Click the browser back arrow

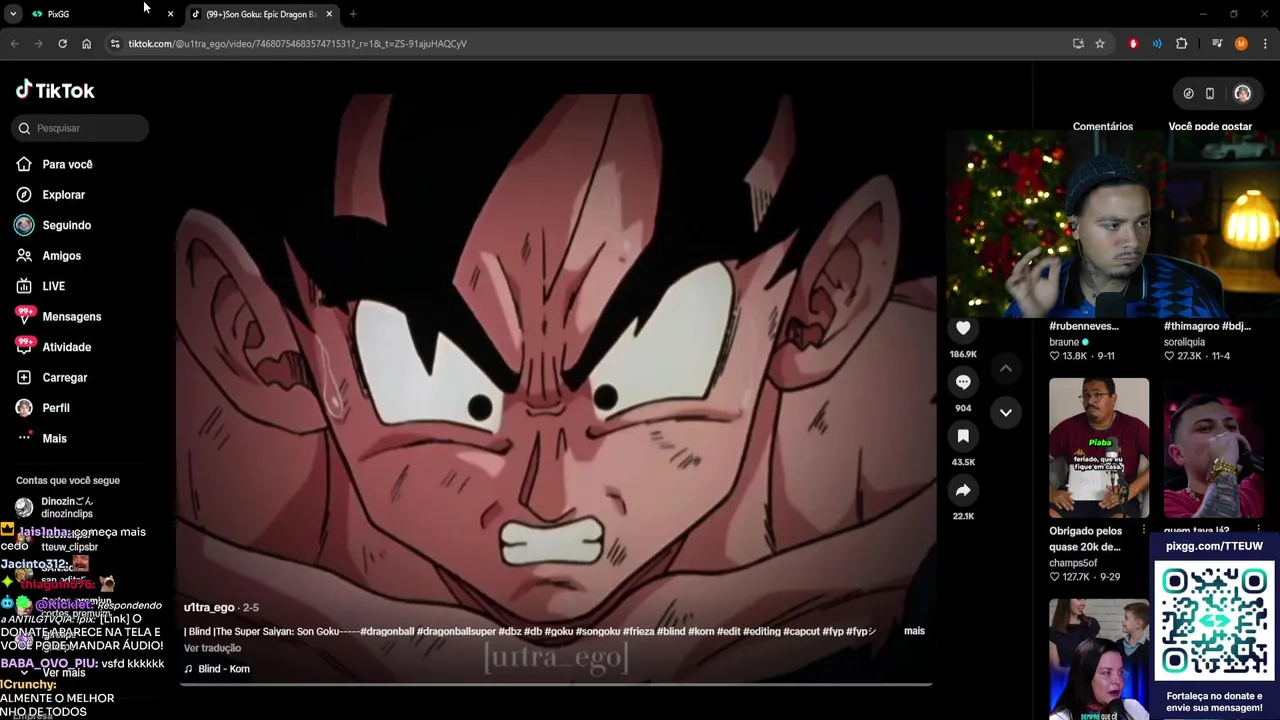[x=14, y=43]
